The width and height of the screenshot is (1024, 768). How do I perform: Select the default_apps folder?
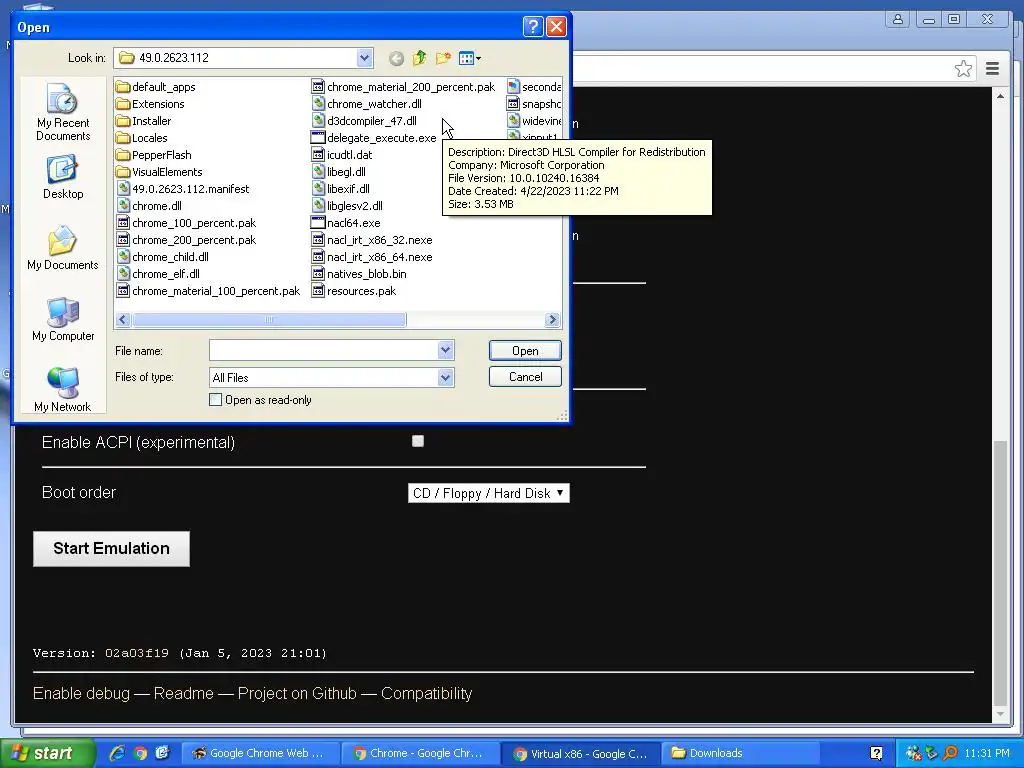tap(156, 87)
